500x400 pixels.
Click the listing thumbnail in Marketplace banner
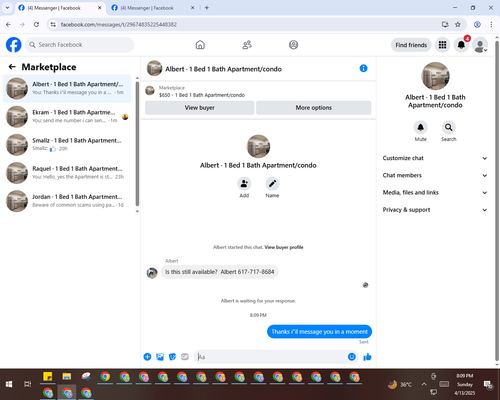pyautogui.click(x=150, y=90)
